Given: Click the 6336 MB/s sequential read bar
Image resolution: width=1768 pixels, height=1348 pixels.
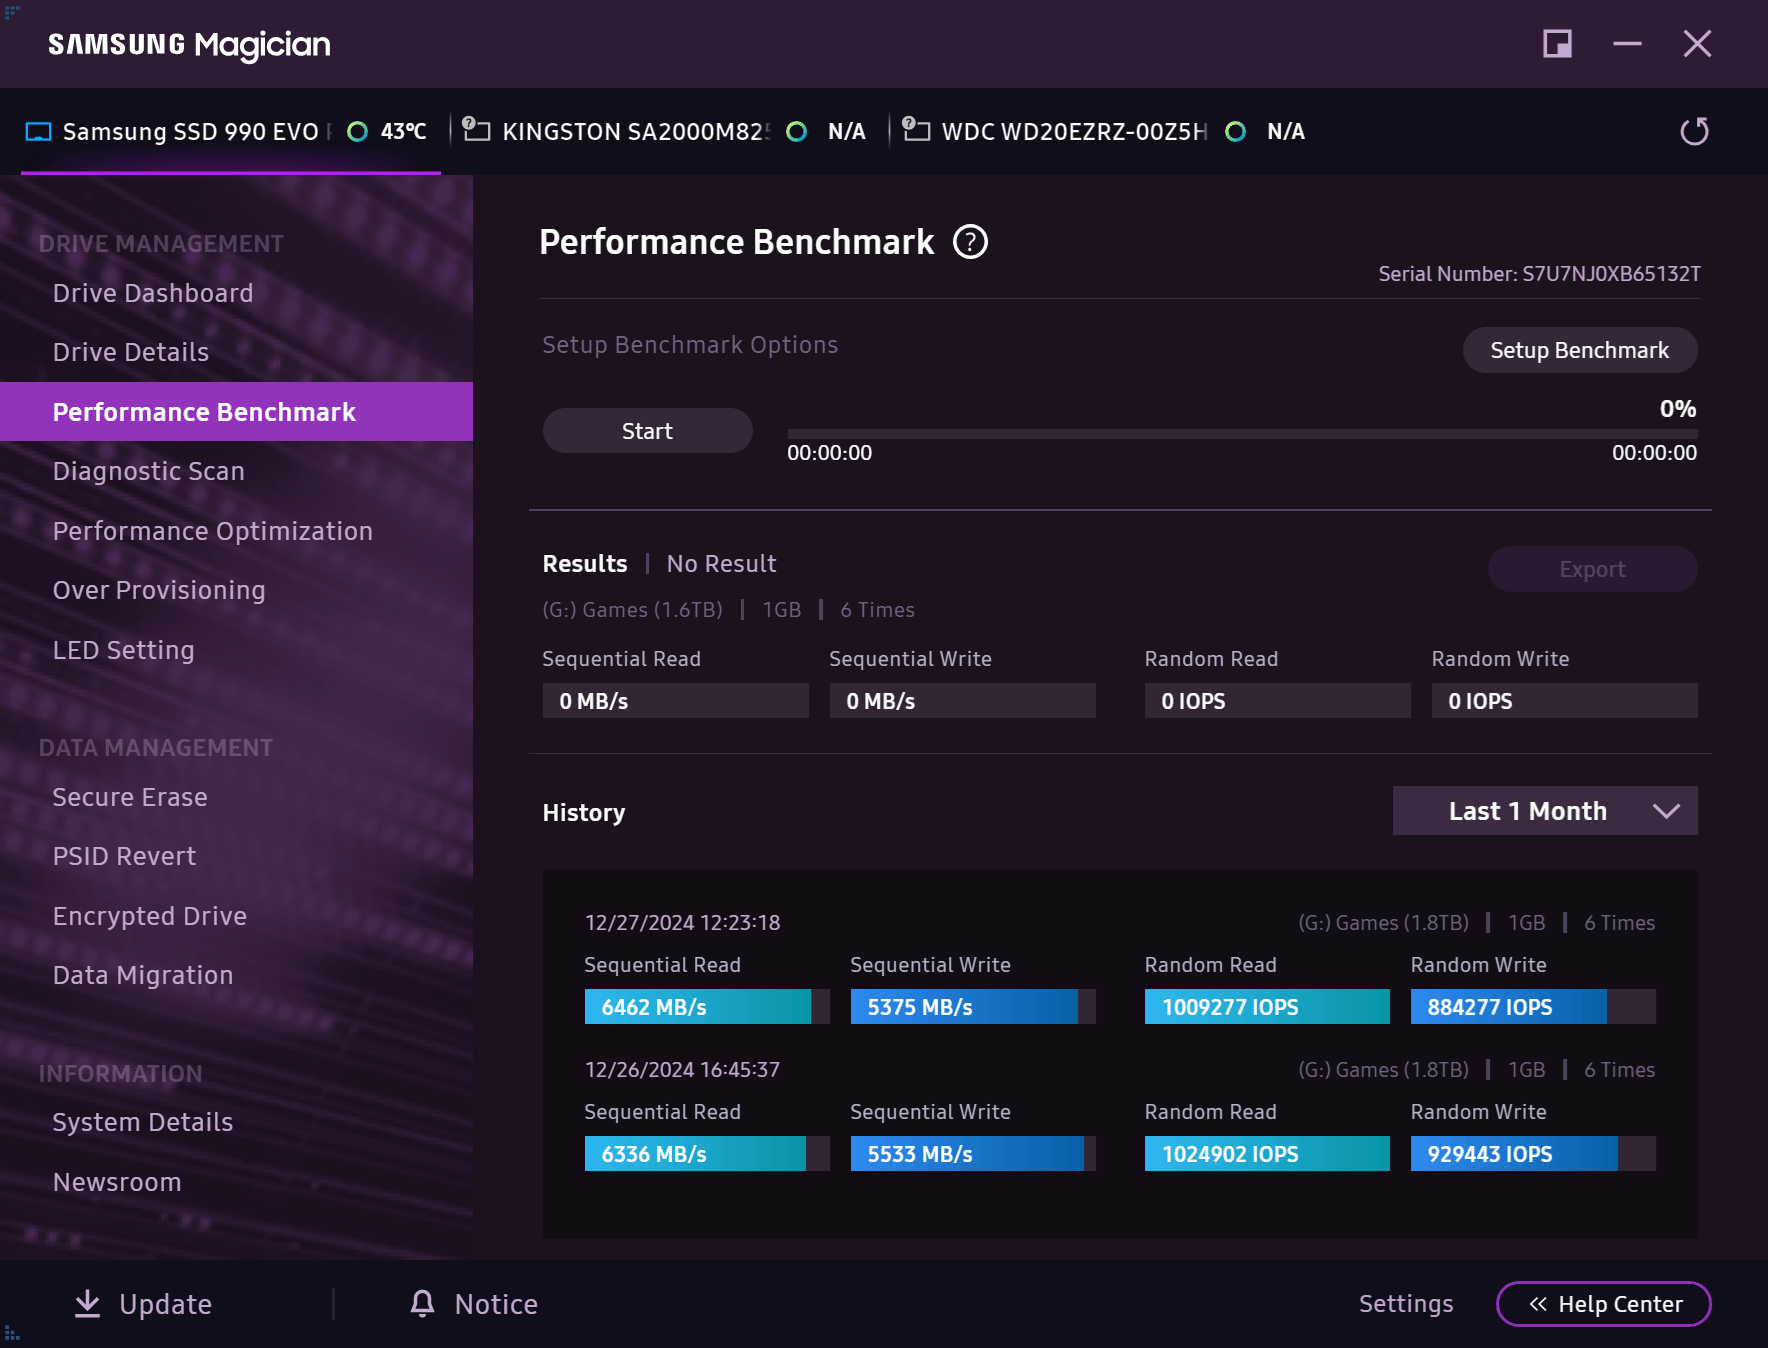Looking at the screenshot, I should click(x=707, y=1153).
